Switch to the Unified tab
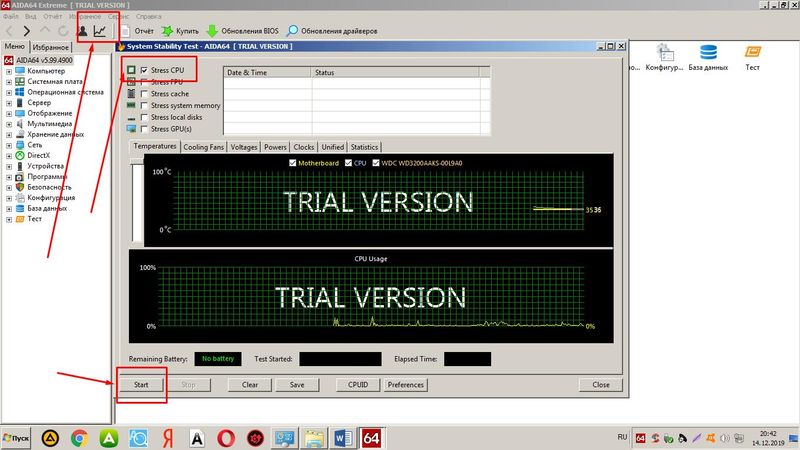 pyautogui.click(x=333, y=147)
